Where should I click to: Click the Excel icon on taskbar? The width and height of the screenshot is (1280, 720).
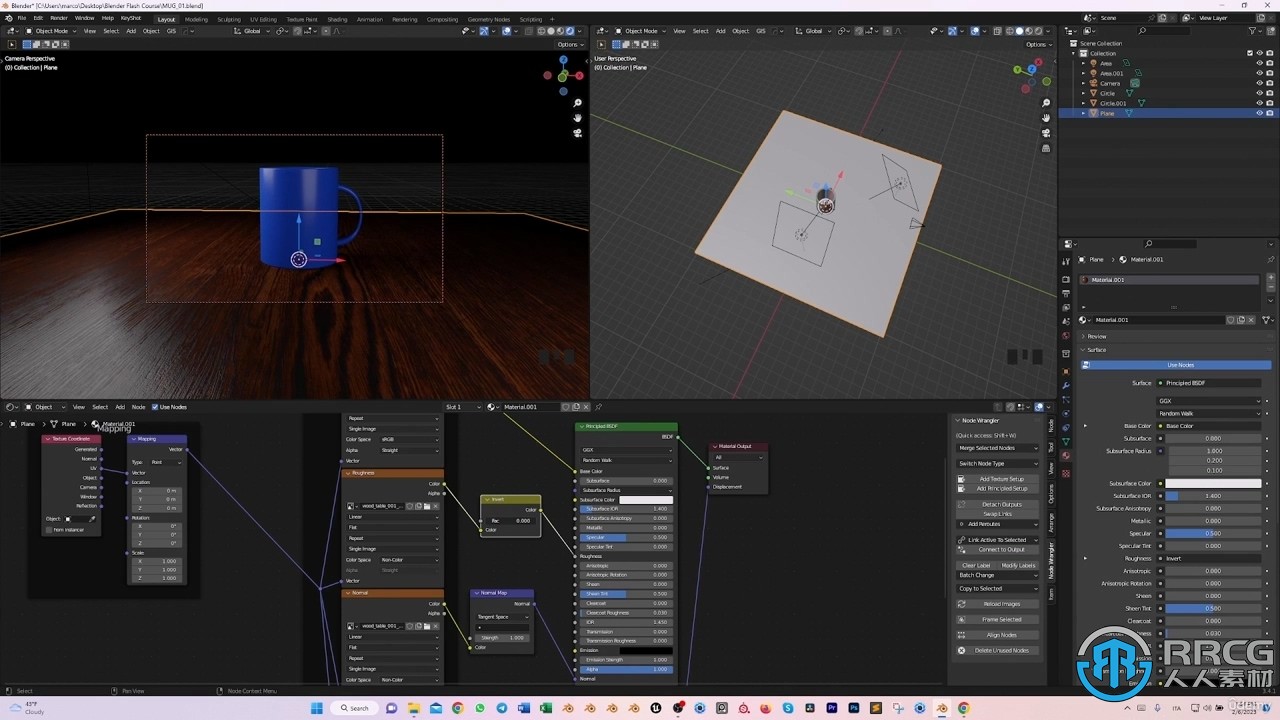click(x=546, y=708)
